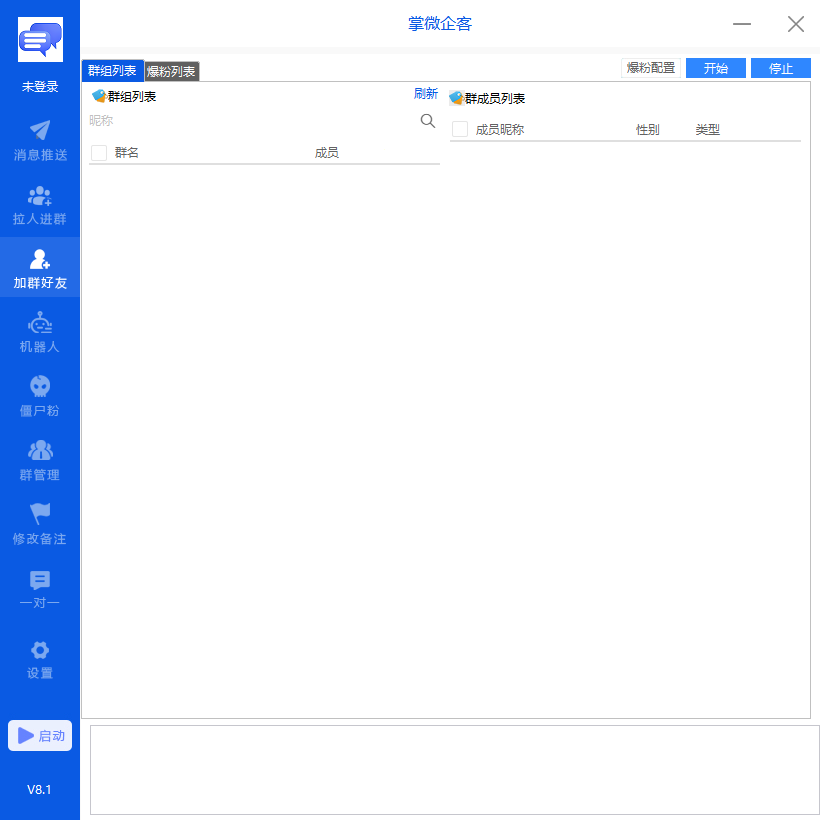Click the 掌微企客 chat logo icon

[40, 39]
